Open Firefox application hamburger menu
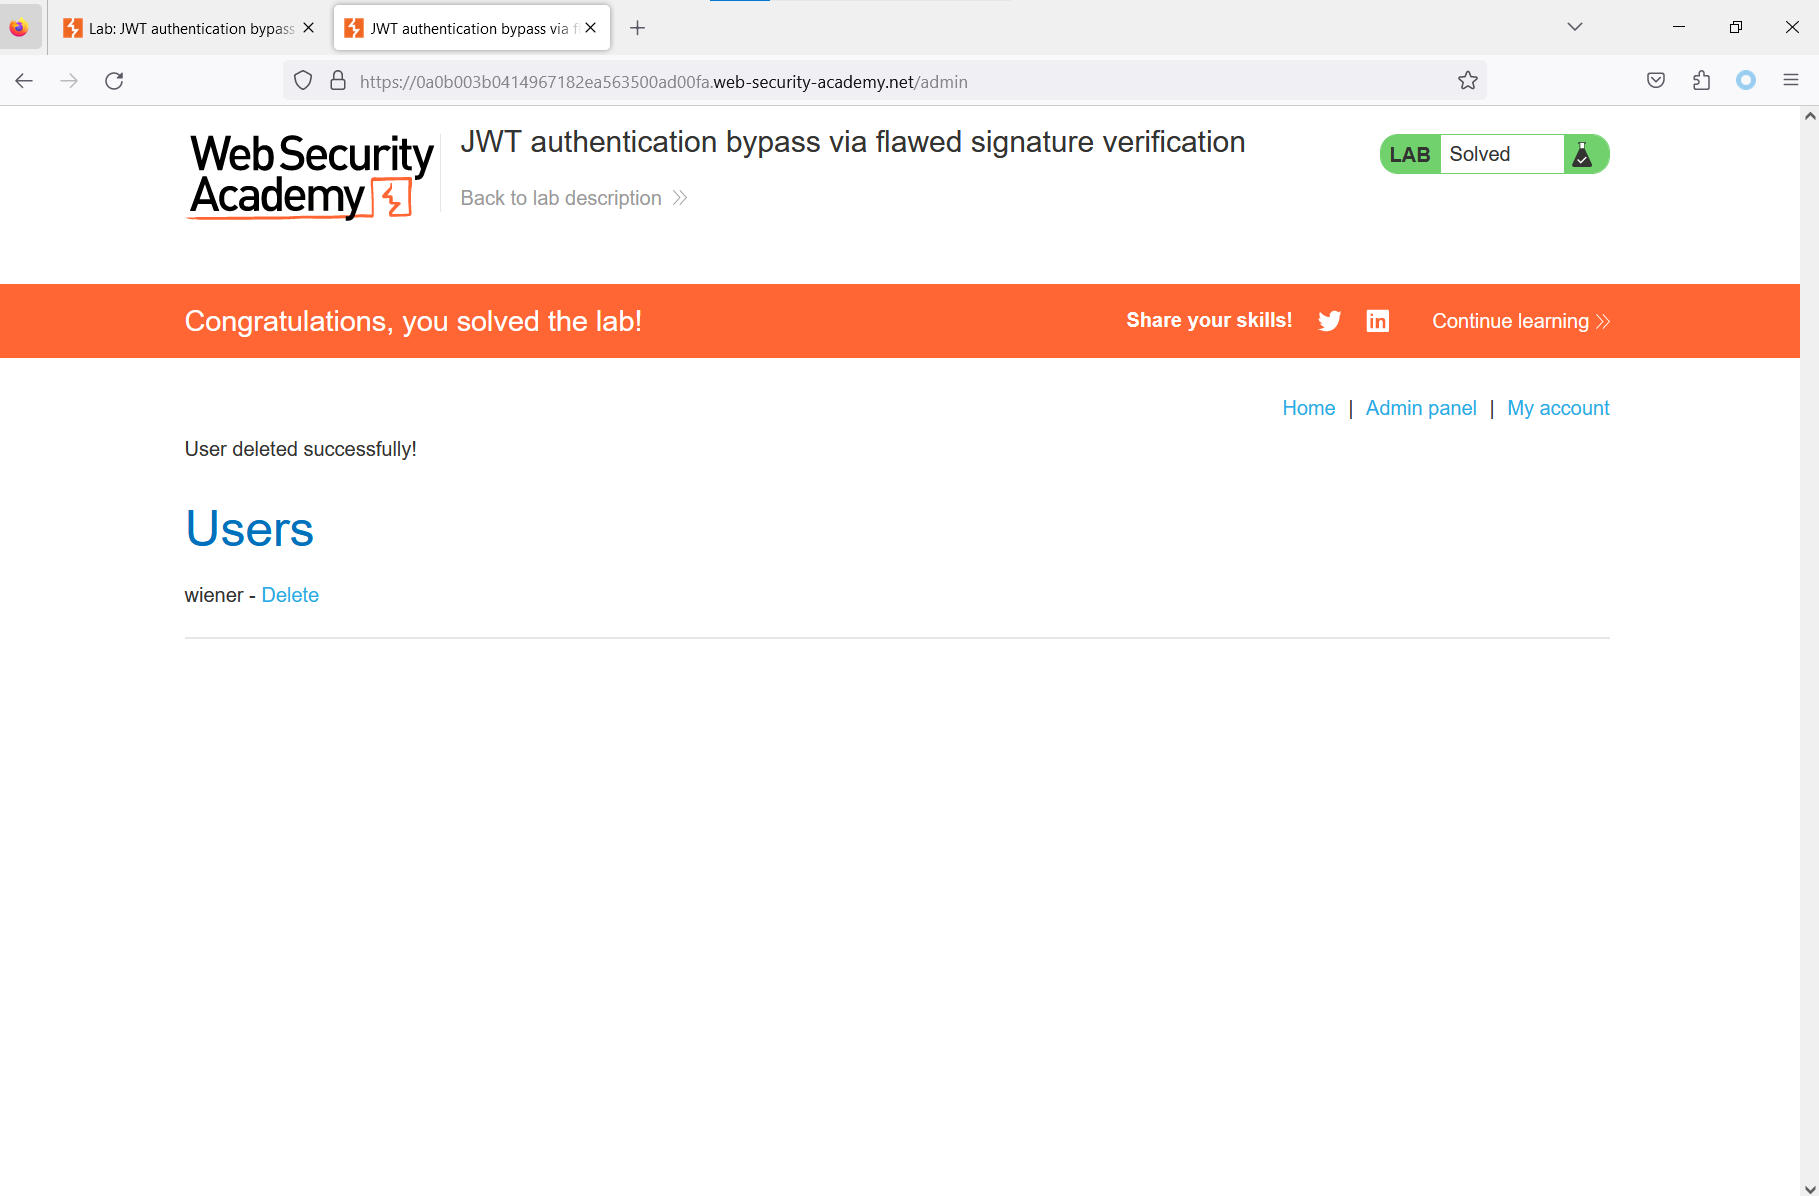This screenshot has width=1819, height=1196. (x=1791, y=81)
